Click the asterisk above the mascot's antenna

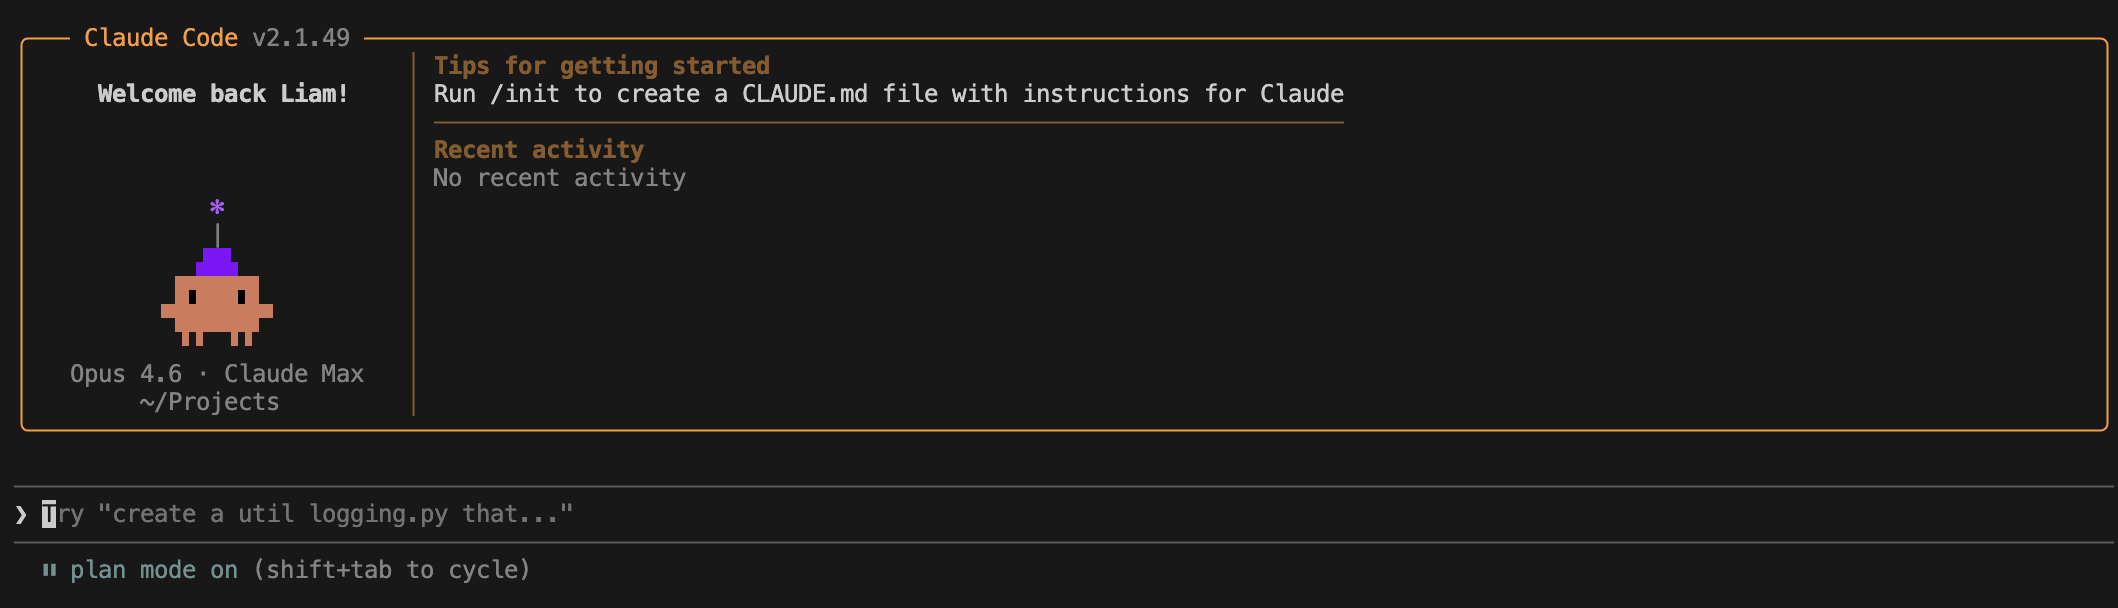pos(216,208)
